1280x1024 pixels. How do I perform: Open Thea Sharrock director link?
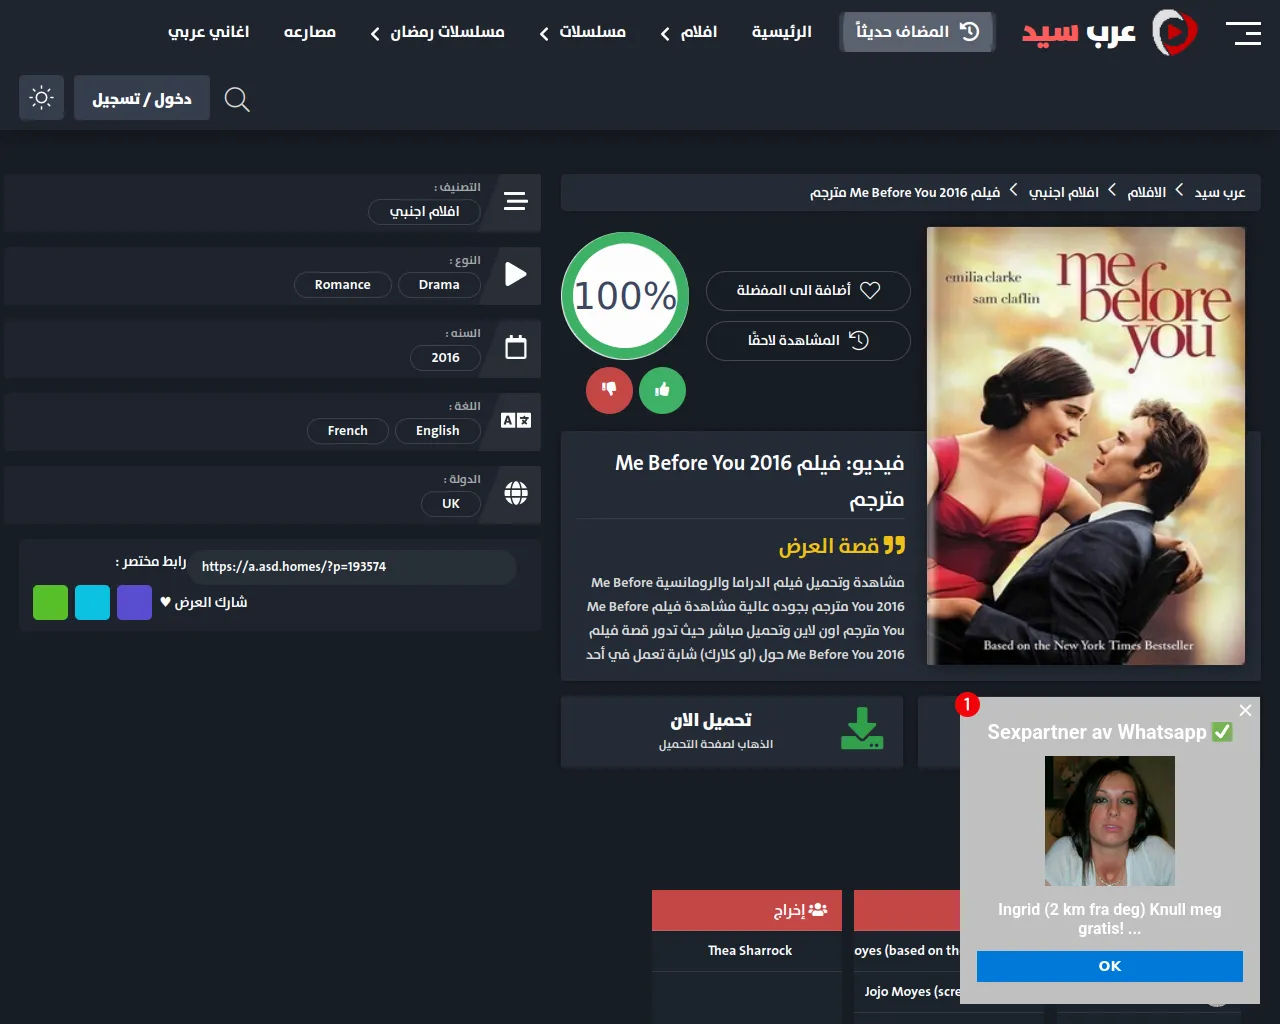click(750, 951)
